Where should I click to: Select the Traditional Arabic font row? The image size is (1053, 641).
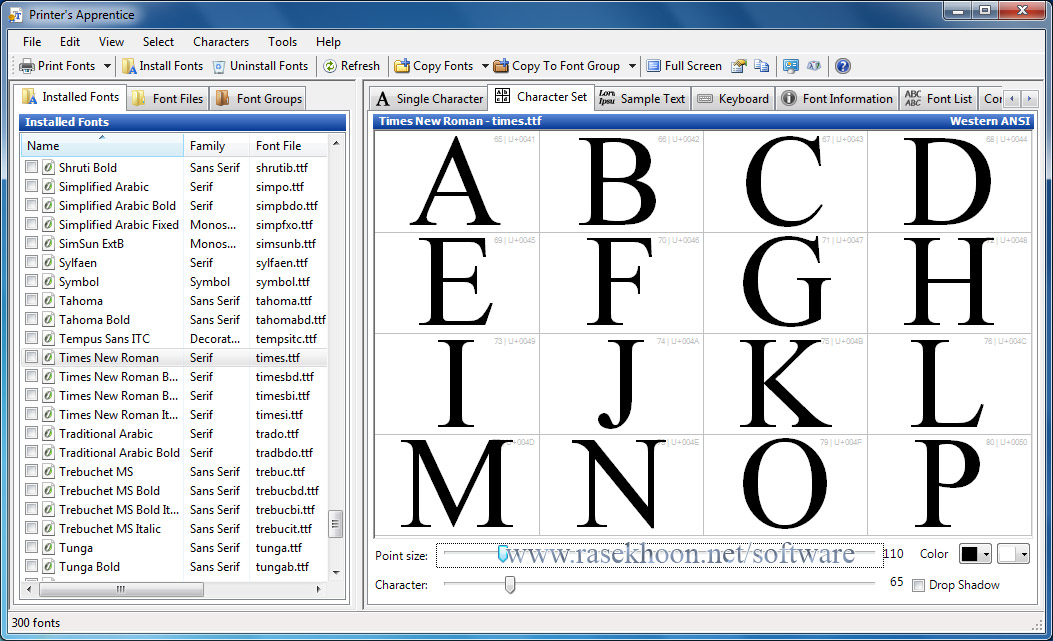[175, 433]
